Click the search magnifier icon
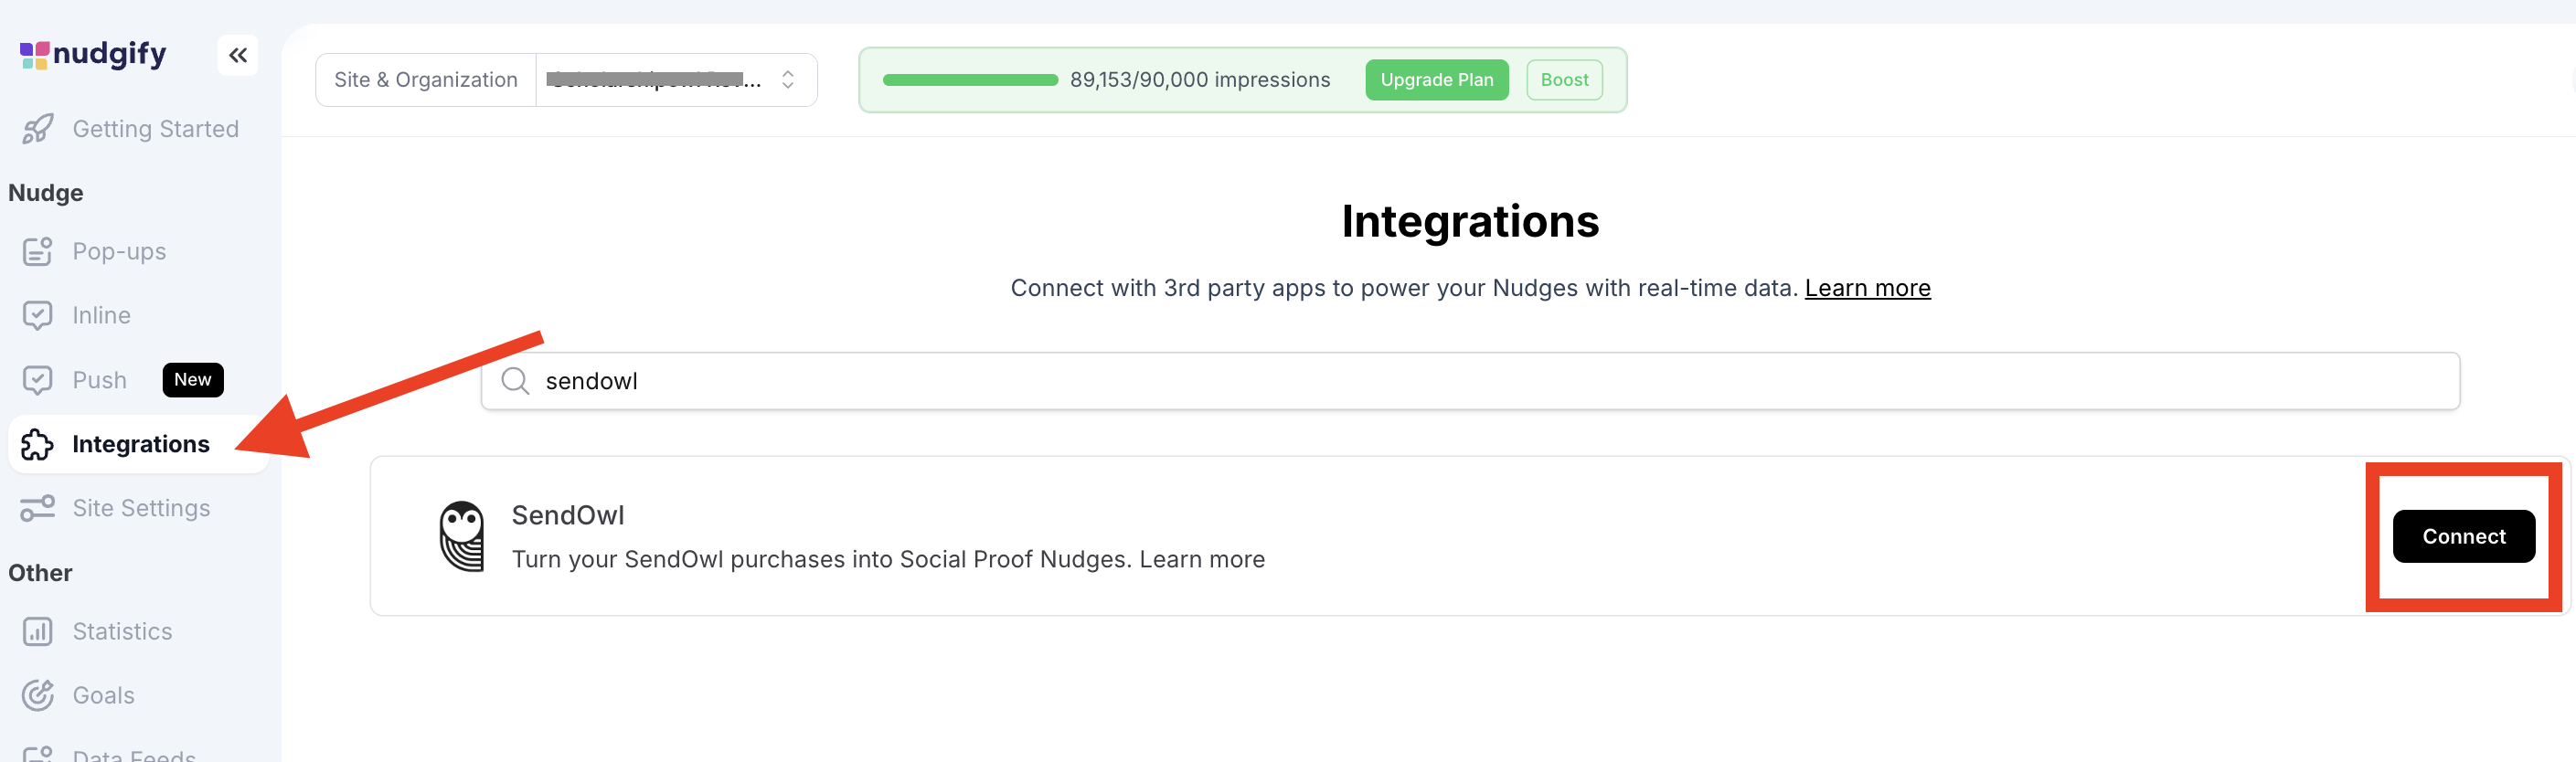2576x762 pixels. 515,381
